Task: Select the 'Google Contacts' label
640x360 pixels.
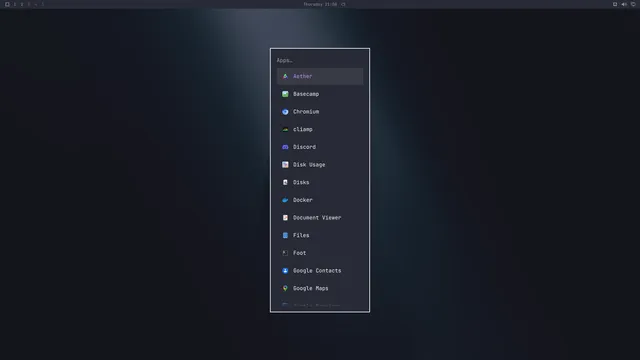Action: [317, 271]
